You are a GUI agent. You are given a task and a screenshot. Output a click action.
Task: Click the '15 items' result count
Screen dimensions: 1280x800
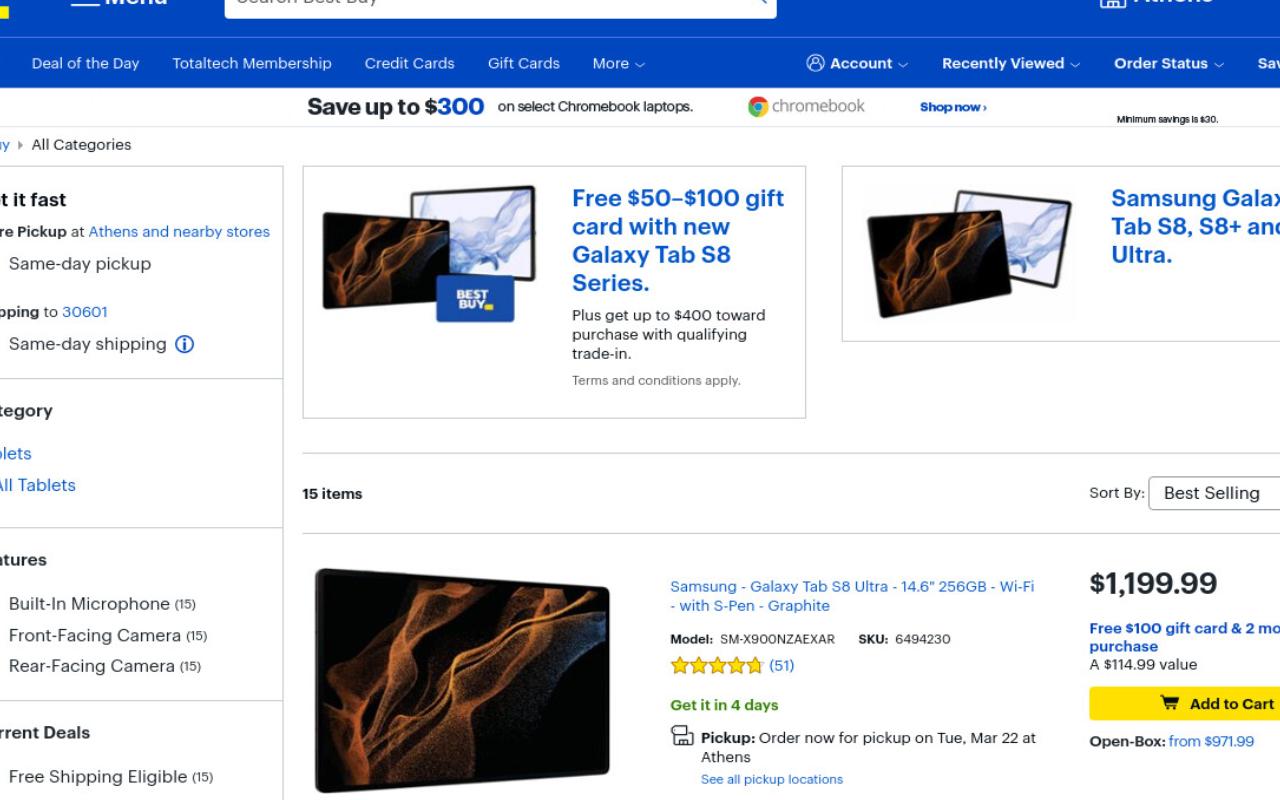coord(332,494)
